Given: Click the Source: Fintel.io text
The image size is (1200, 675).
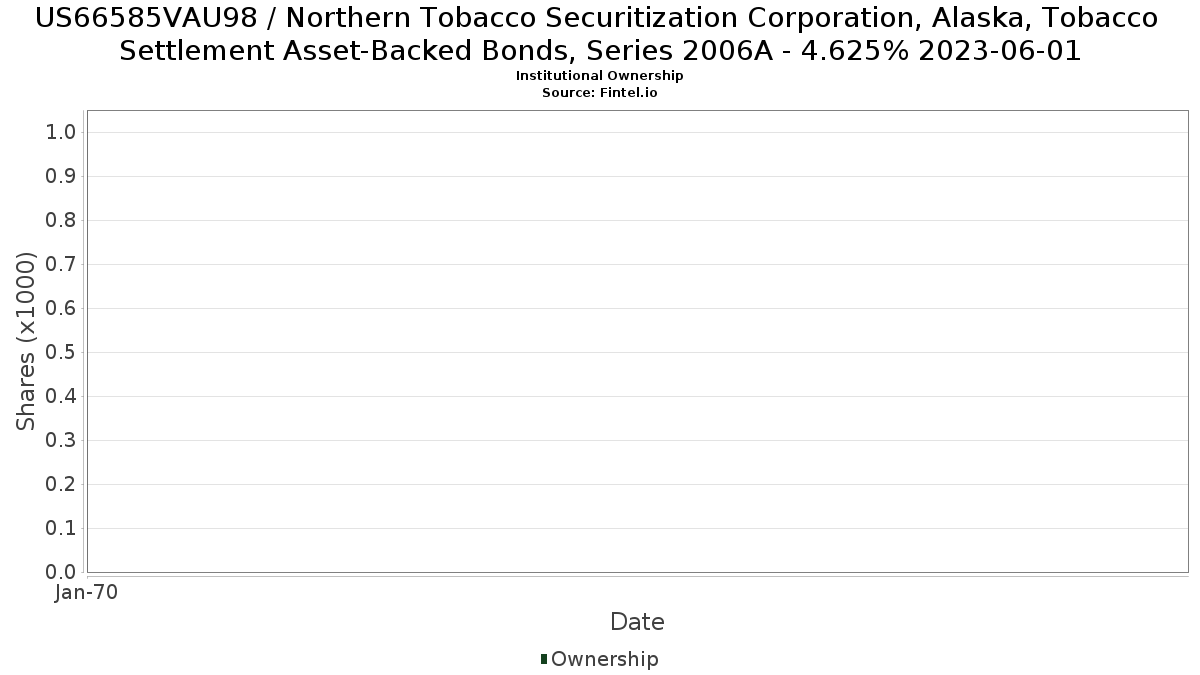Looking at the screenshot, I should tap(599, 92).
